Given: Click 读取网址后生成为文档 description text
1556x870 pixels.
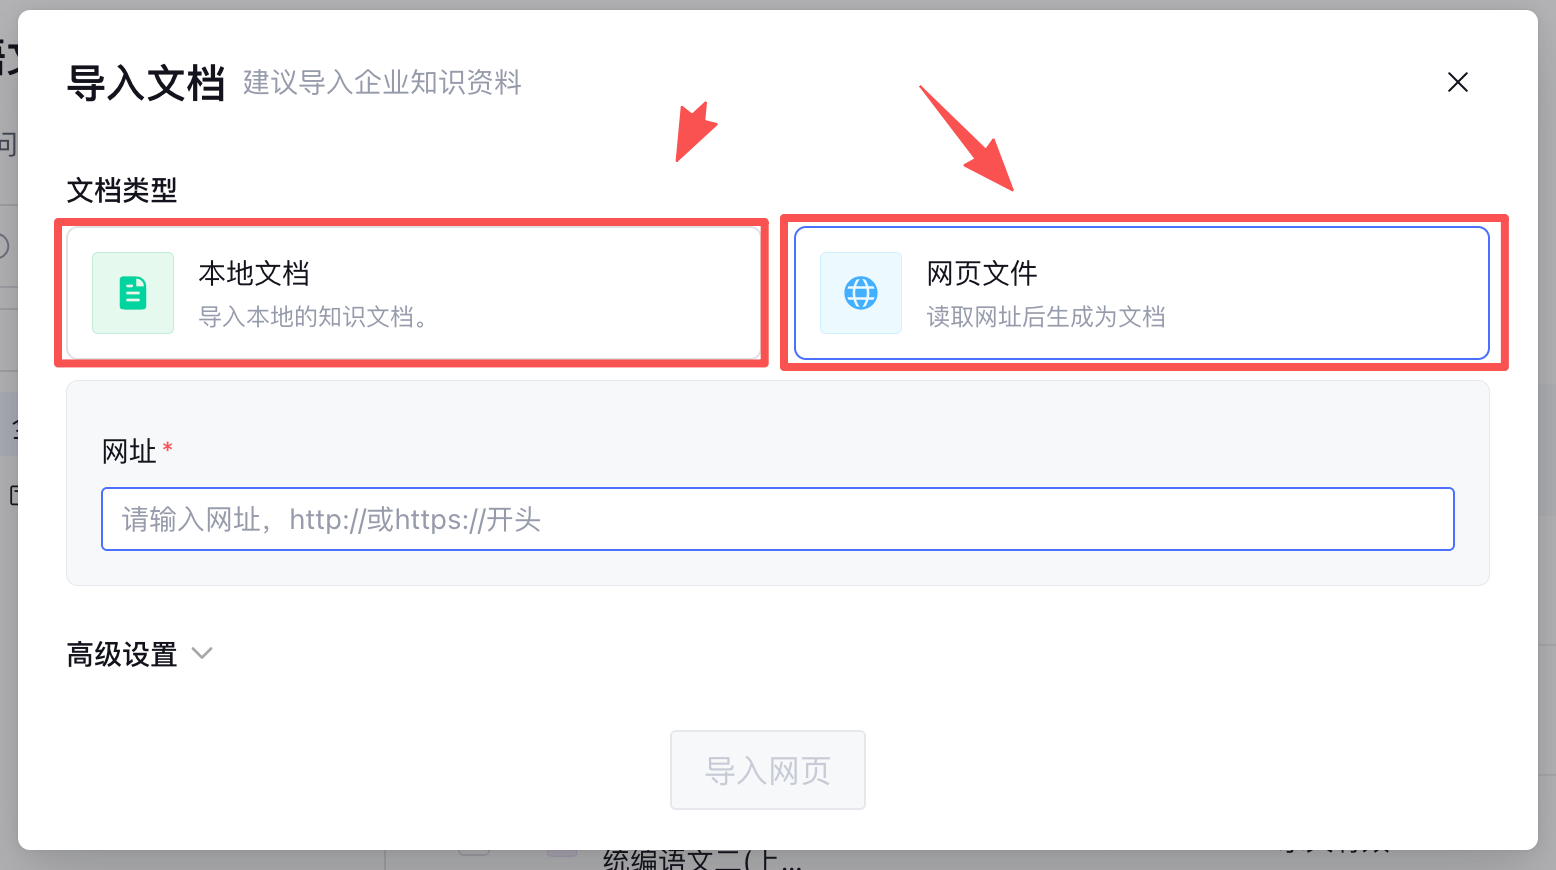Looking at the screenshot, I should click(x=1046, y=317).
